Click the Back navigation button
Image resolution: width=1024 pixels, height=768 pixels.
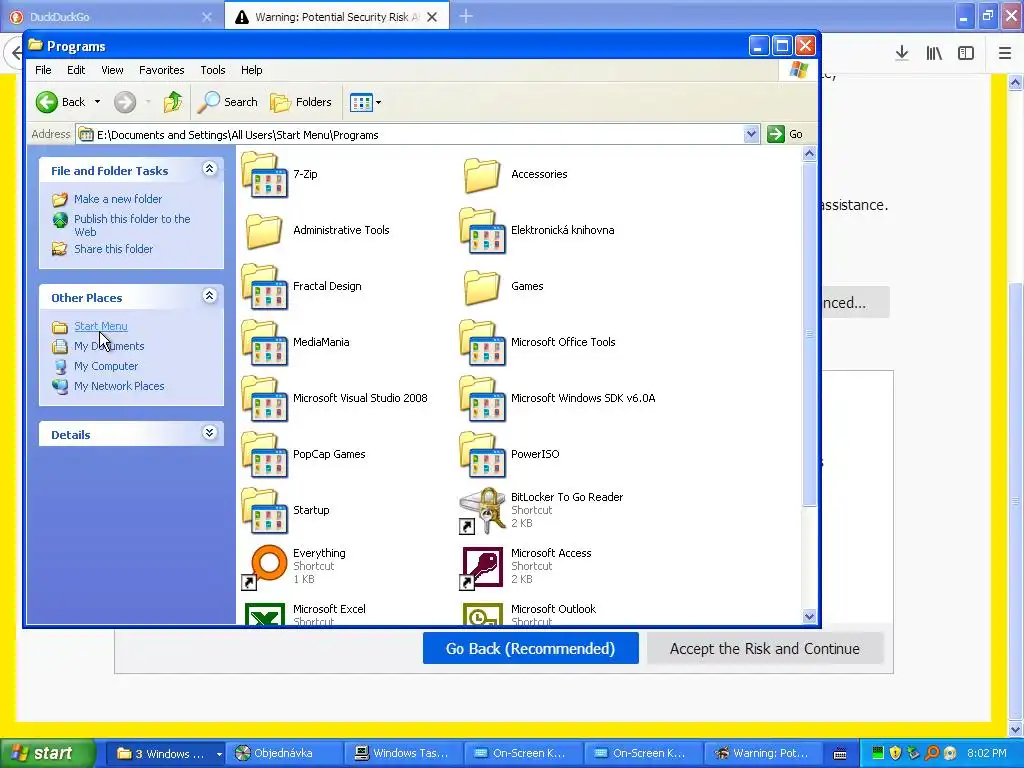[60, 103]
